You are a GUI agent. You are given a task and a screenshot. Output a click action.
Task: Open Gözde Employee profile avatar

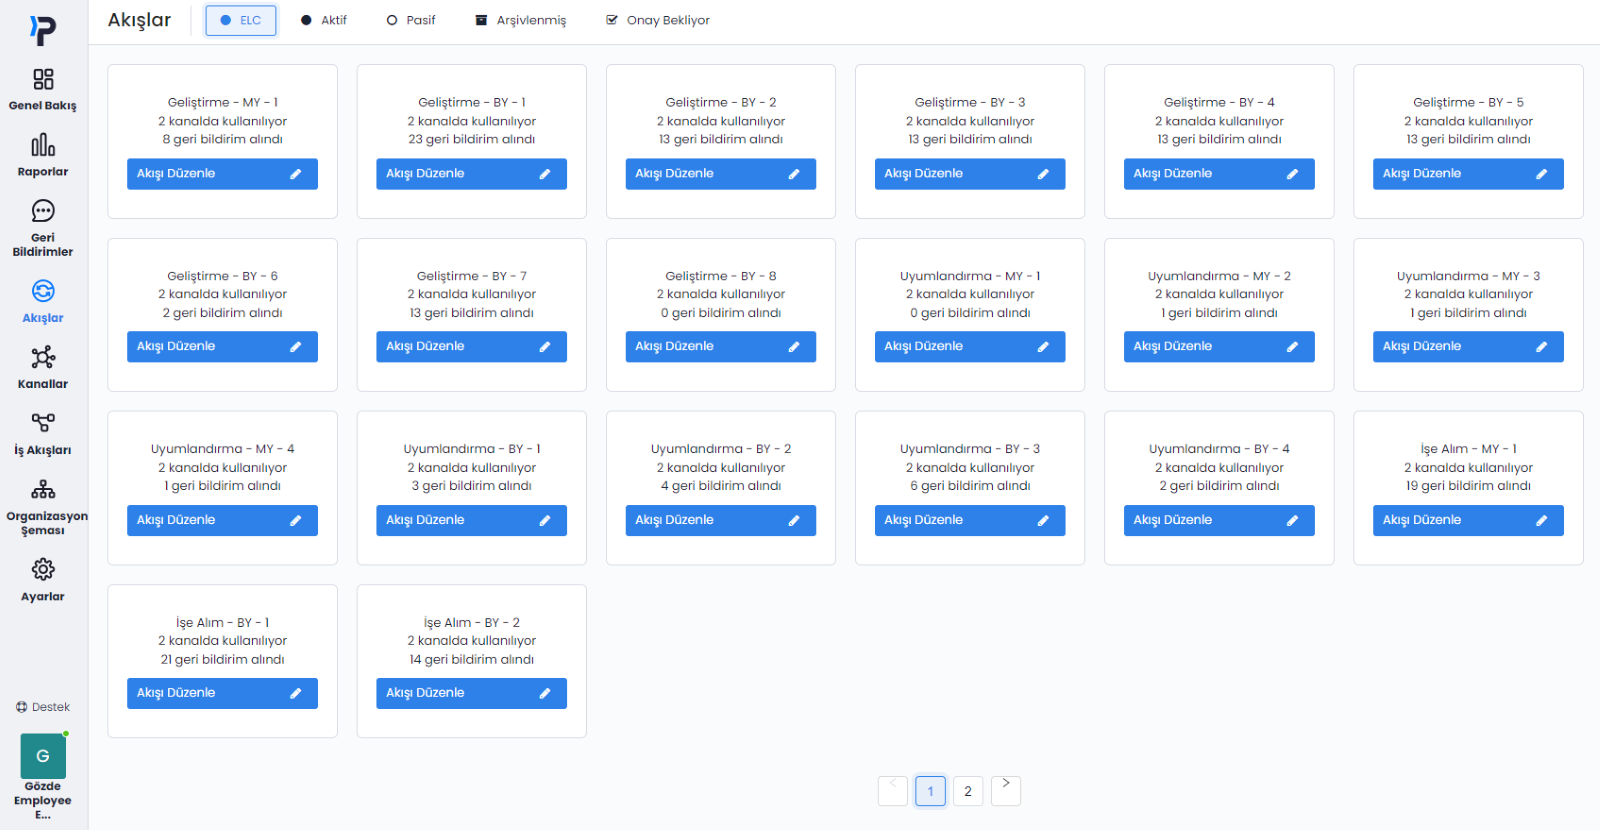[x=43, y=757]
